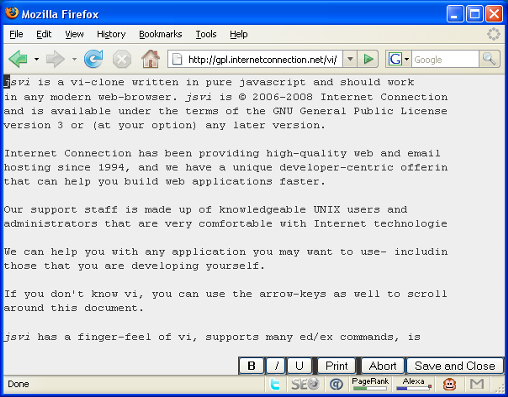This screenshot has width=508, height=397.
Task: Click the Alexa rank indicator
Action: point(413,384)
